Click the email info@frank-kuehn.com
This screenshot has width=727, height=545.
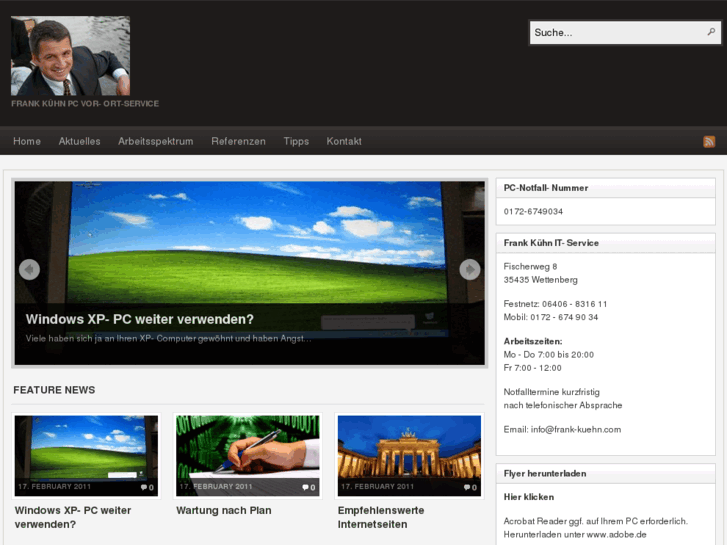[x=576, y=430]
